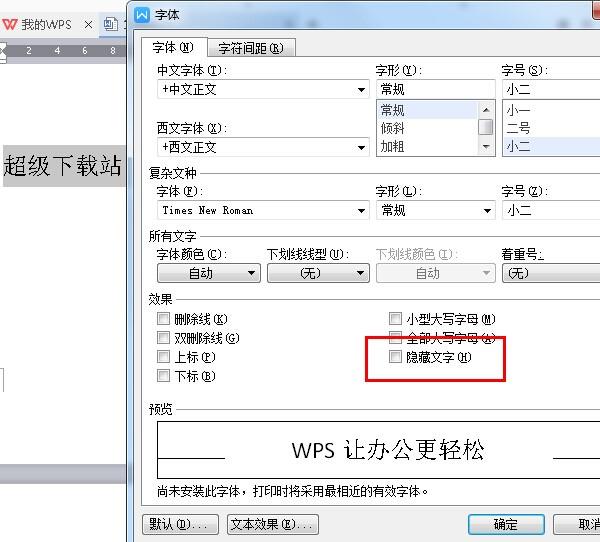Check the 小型大写字母 option
600x542 pixels.
point(395,318)
